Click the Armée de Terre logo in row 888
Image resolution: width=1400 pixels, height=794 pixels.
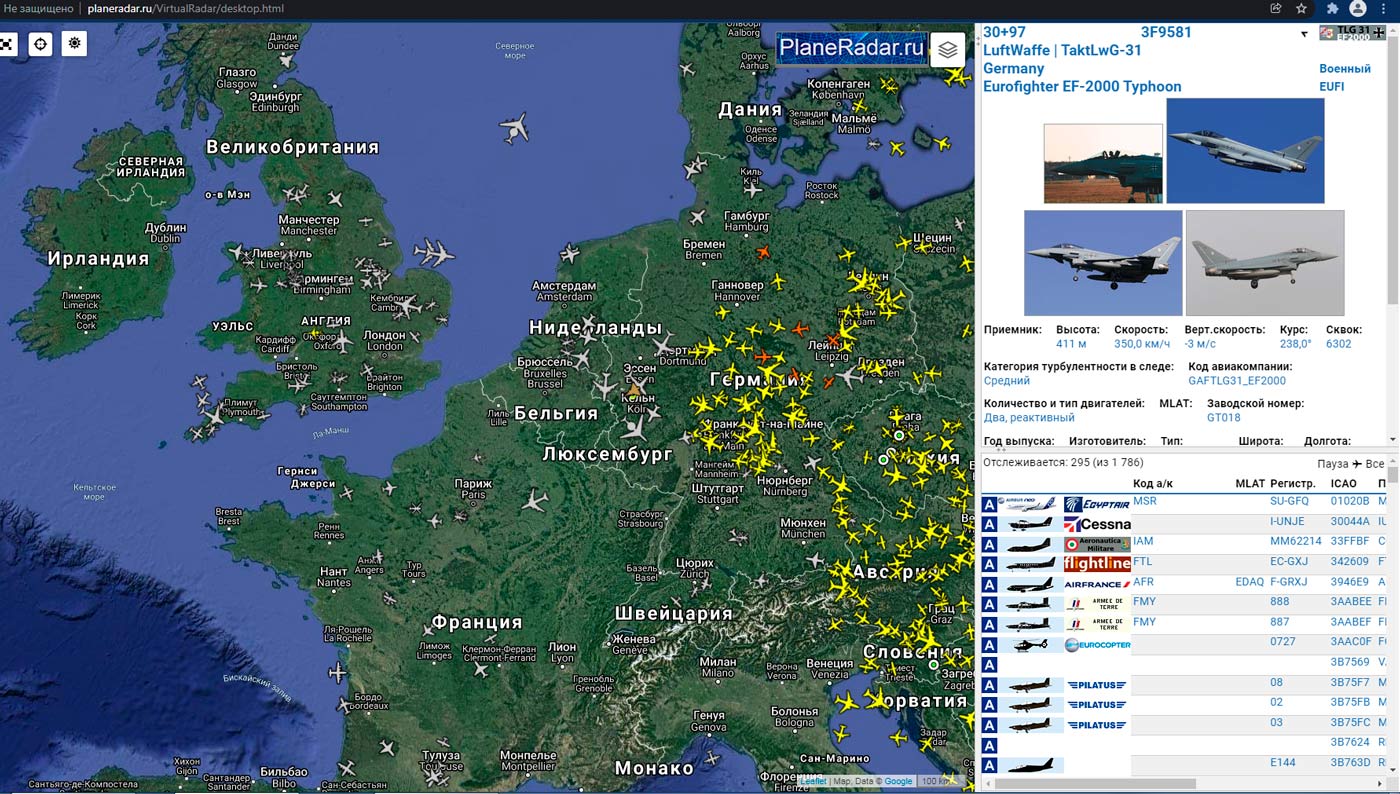(x=1097, y=604)
